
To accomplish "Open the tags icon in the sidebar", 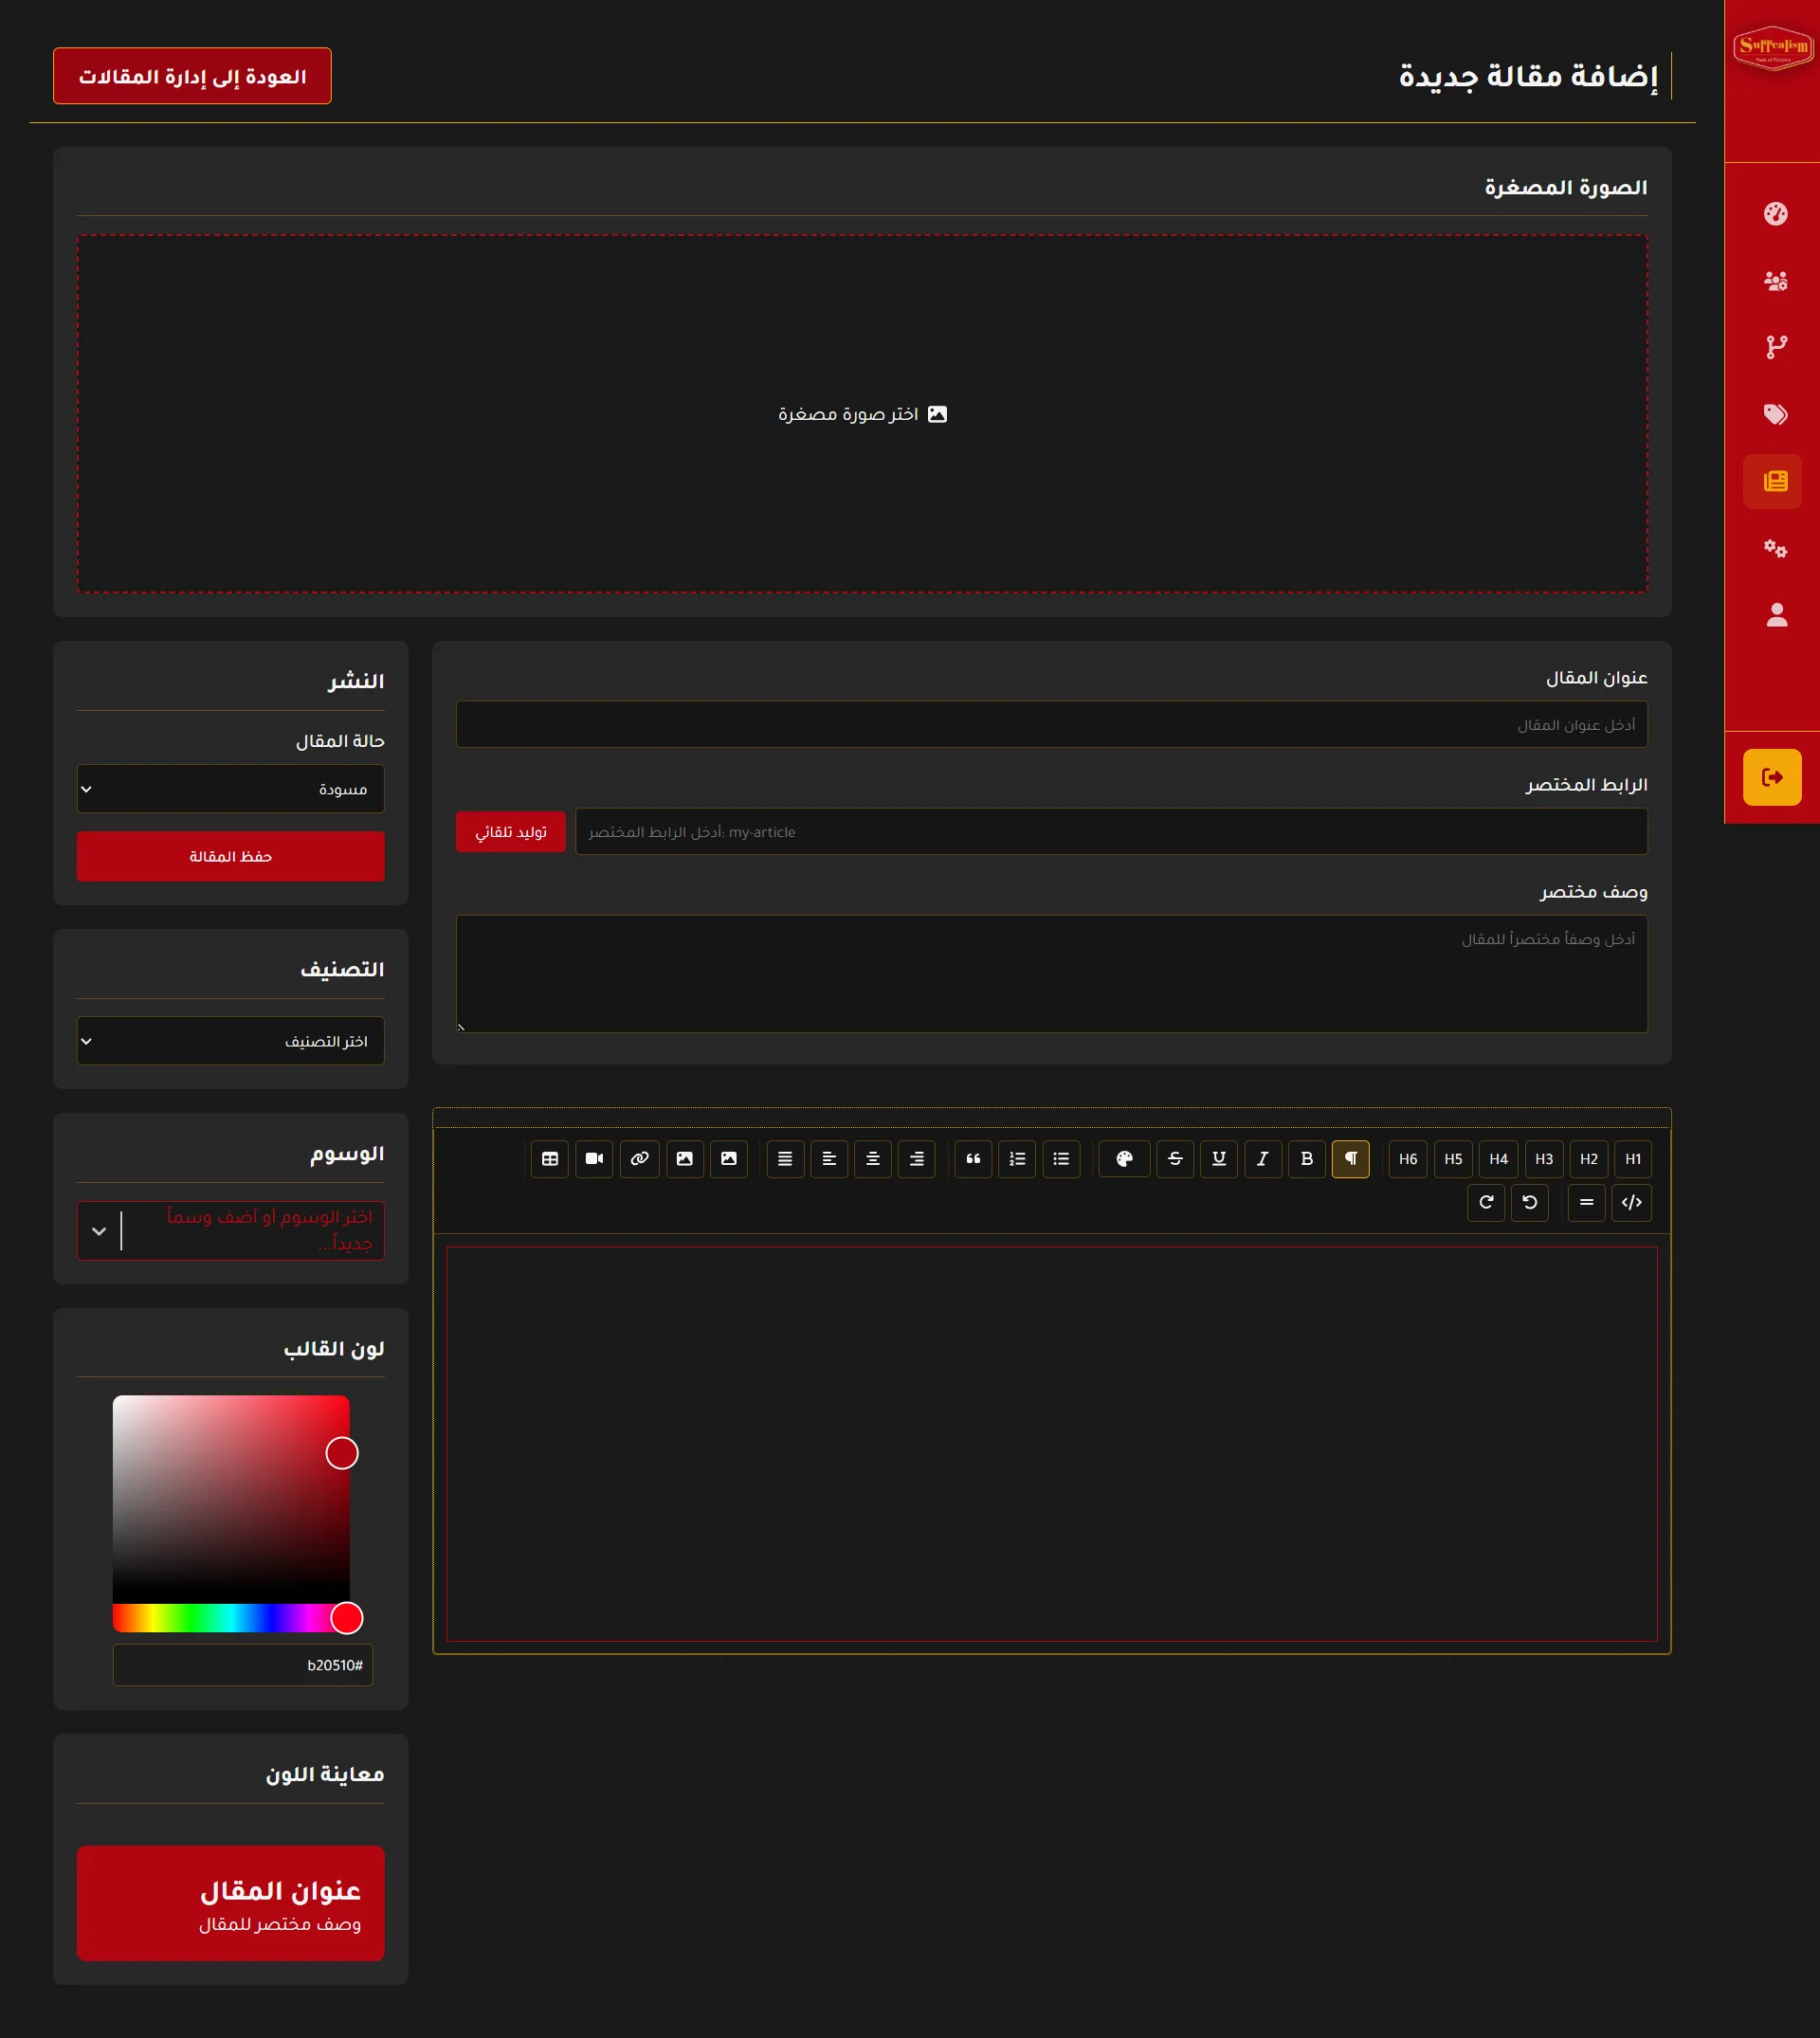I will (1775, 414).
